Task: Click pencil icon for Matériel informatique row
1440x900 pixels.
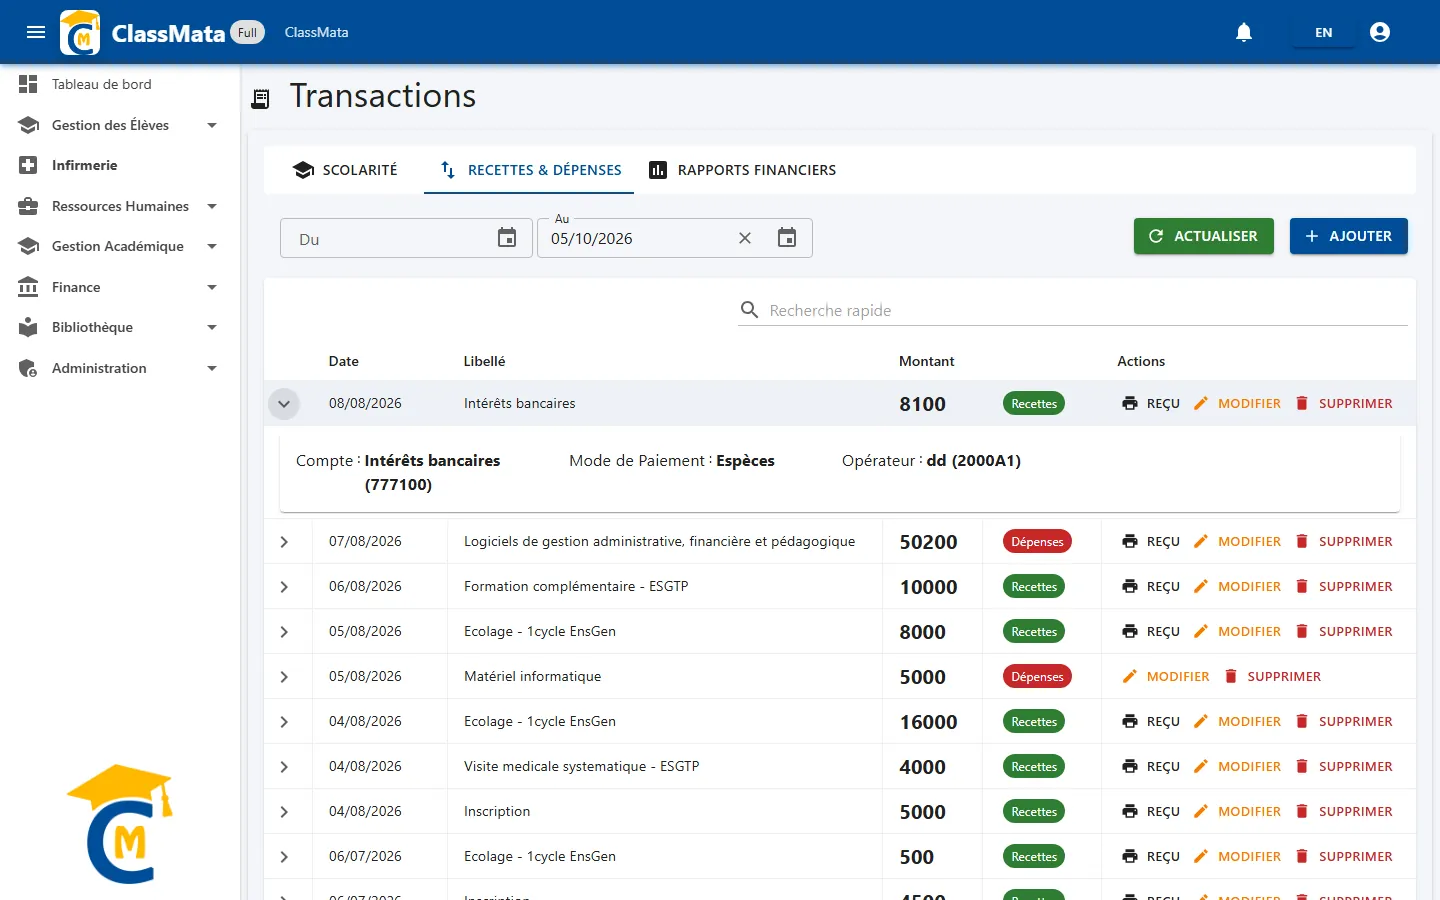Action: (x=1130, y=676)
